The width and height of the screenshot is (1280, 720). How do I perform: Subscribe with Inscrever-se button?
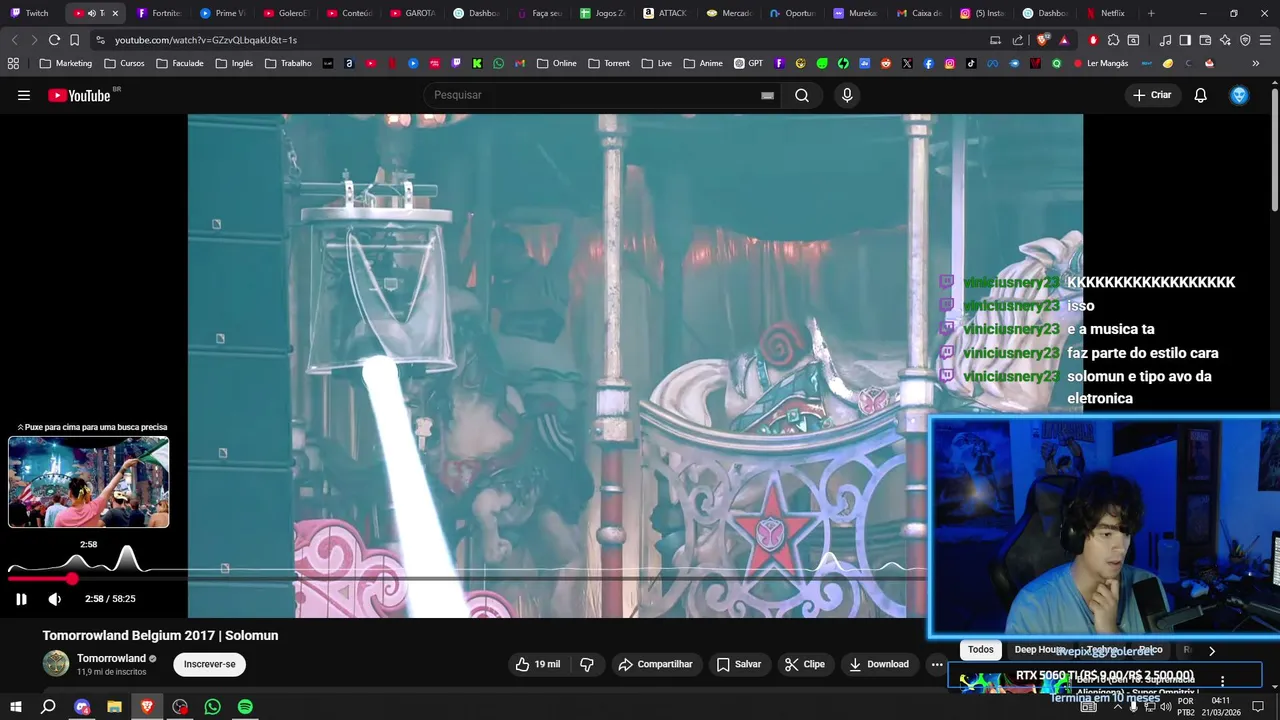210,664
